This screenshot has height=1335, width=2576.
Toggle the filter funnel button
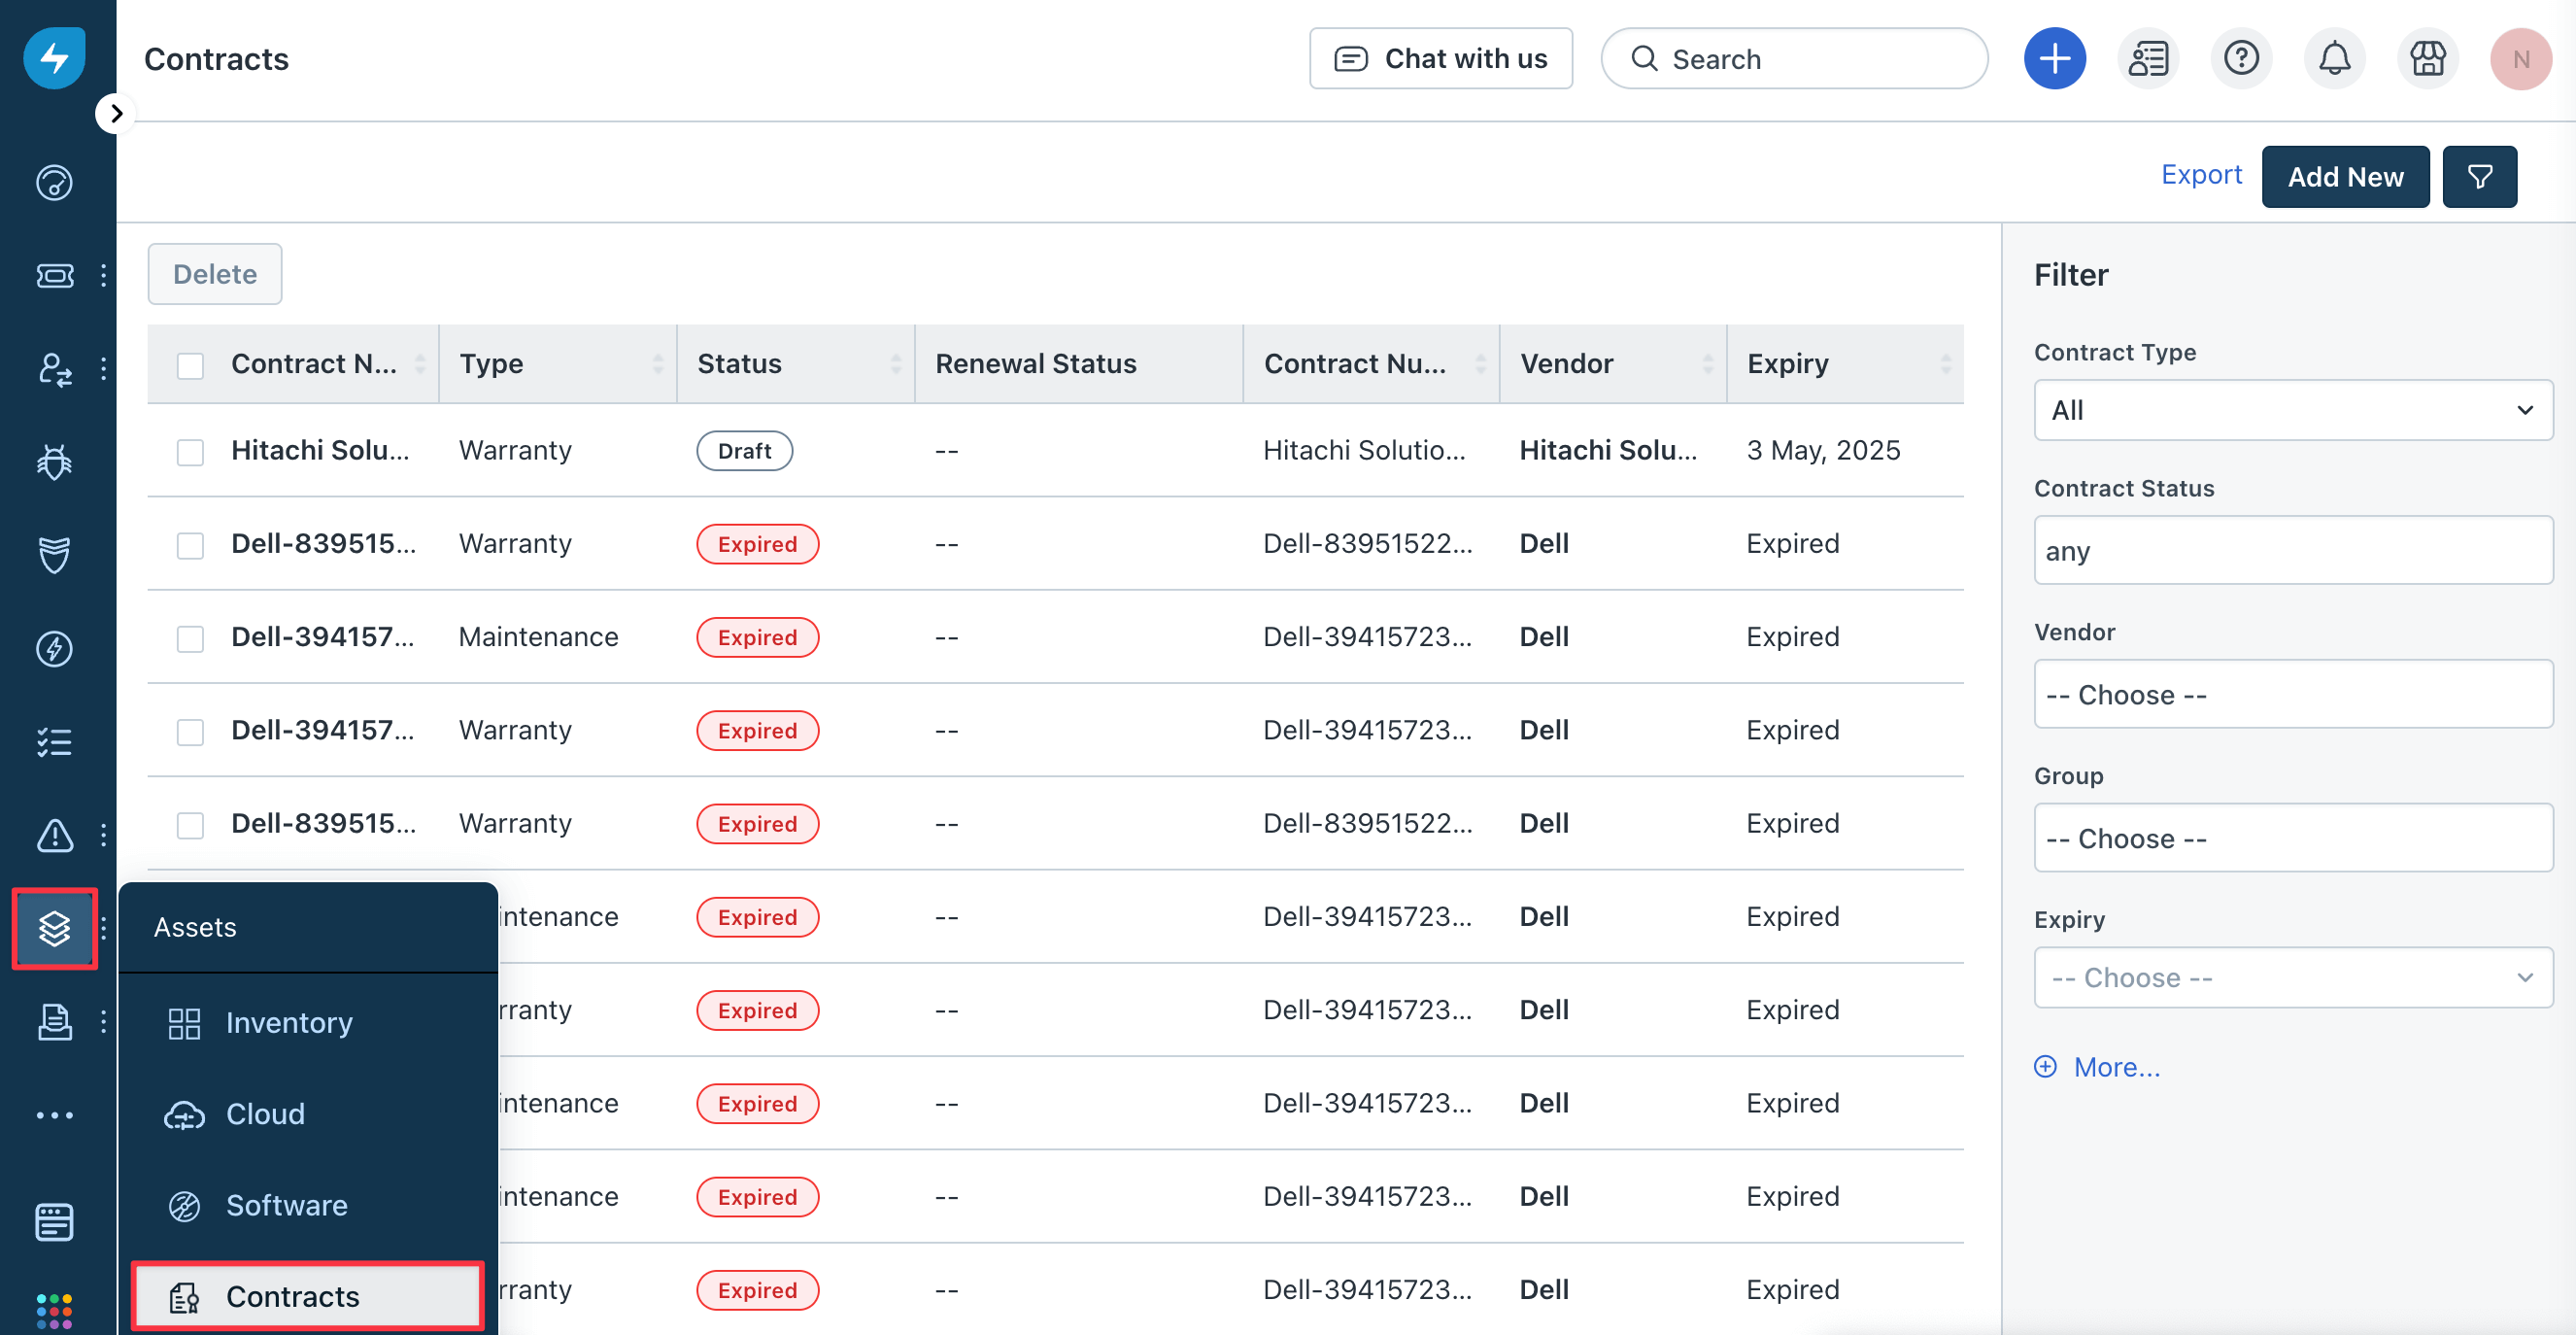pos(2478,177)
